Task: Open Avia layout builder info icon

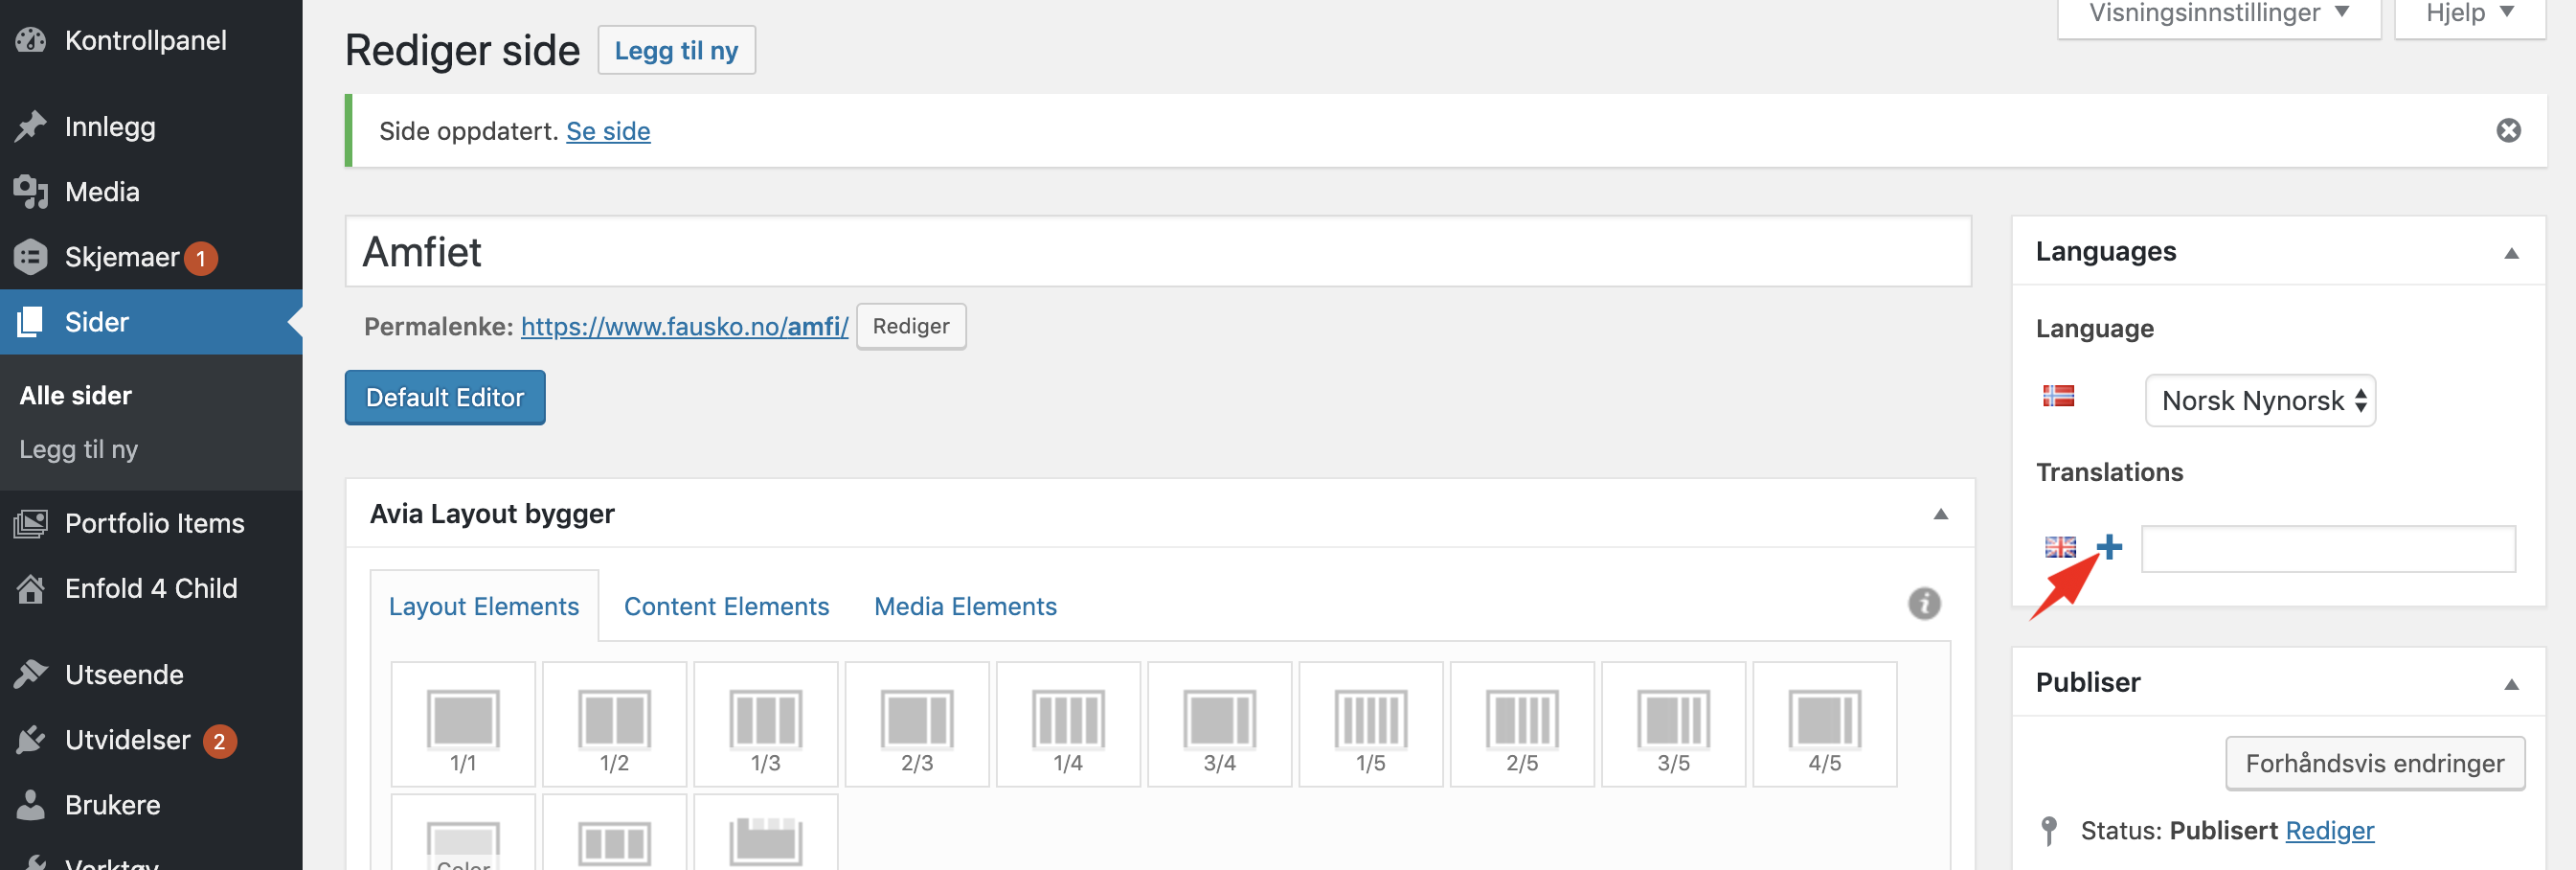Action: 1924,604
